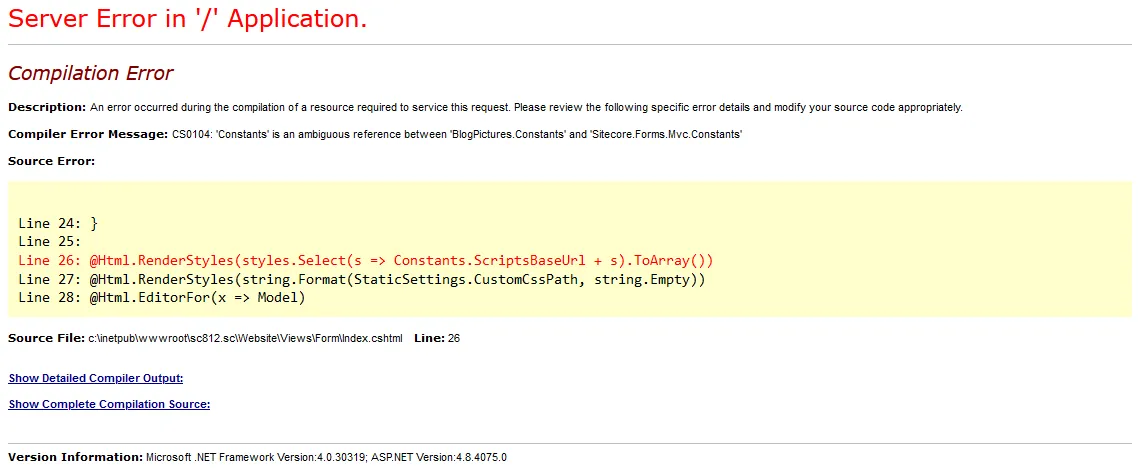Open Show Complete Compilation Source link
The image size is (1140, 469).
pyautogui.click(x=109, y=404)
